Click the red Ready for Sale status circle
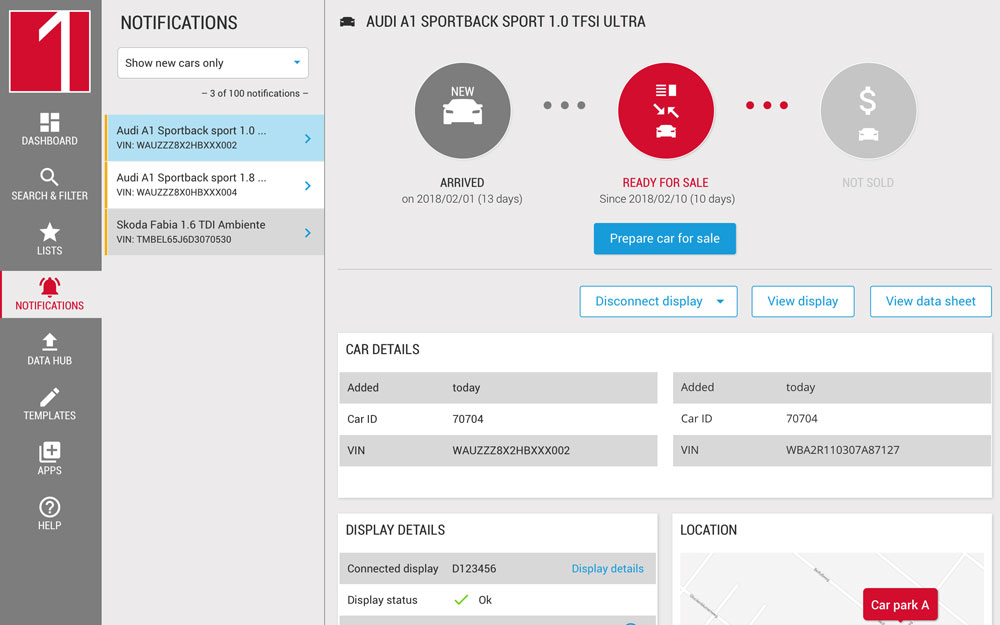 point(665,110)
